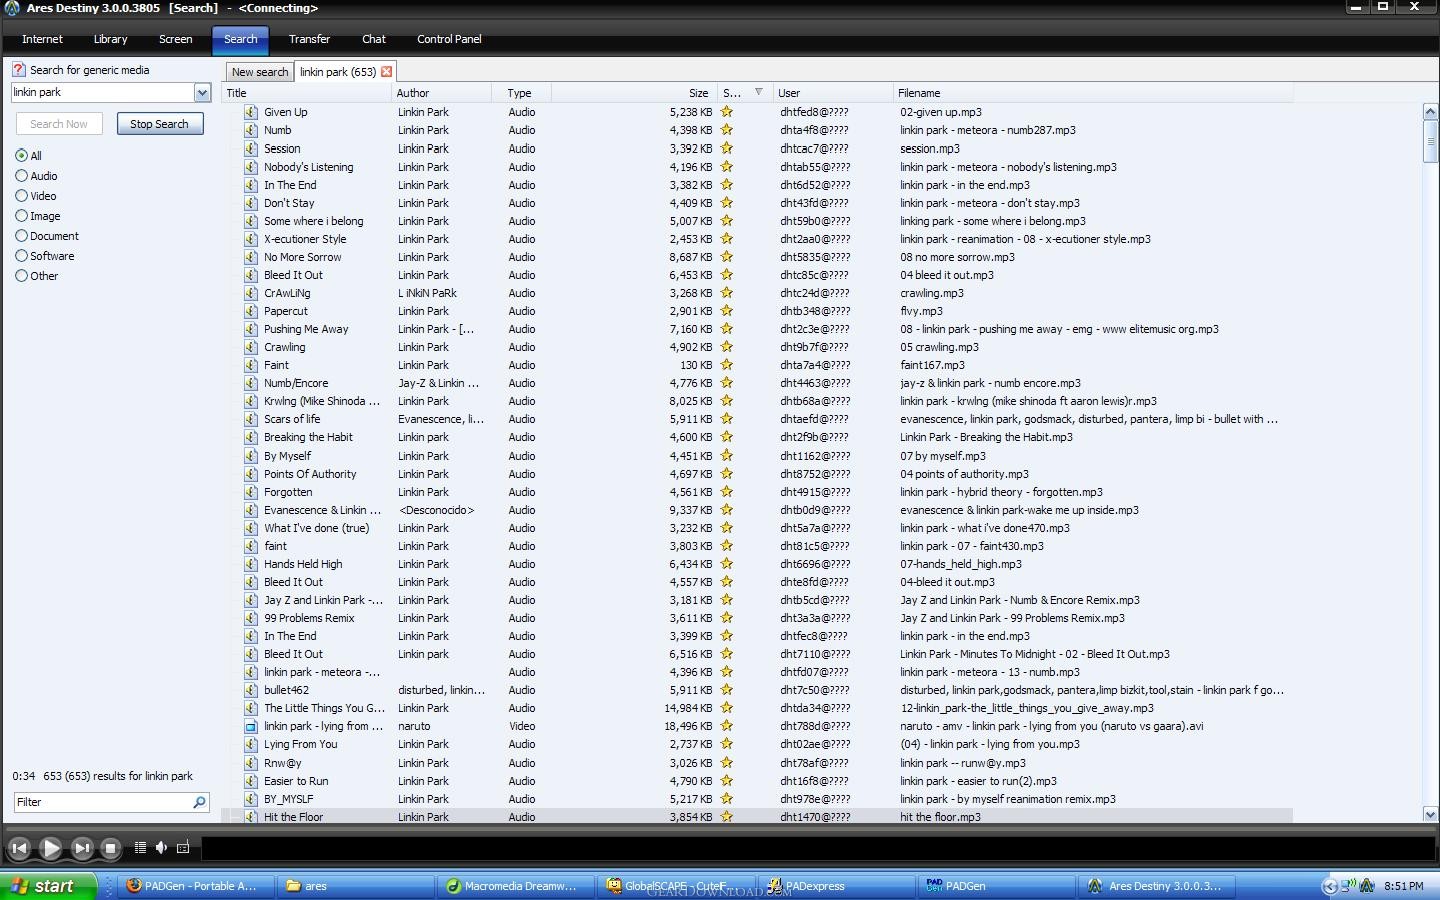Select the Image radio button
Screen dimensions: 1440x900
[x=21, y=216]
